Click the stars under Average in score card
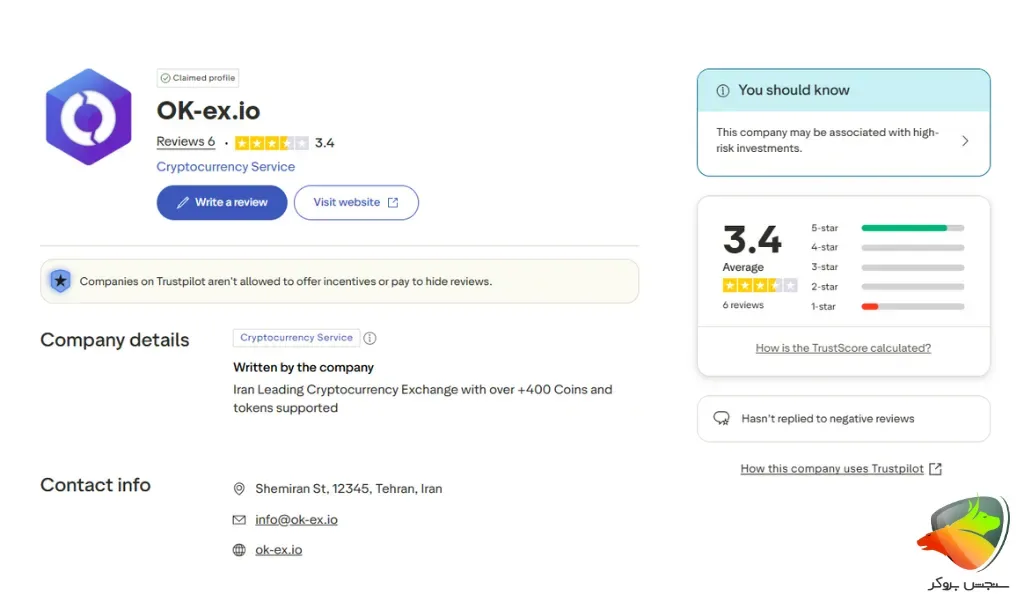This screenshot has height=605, width=1024. [760, 286]
